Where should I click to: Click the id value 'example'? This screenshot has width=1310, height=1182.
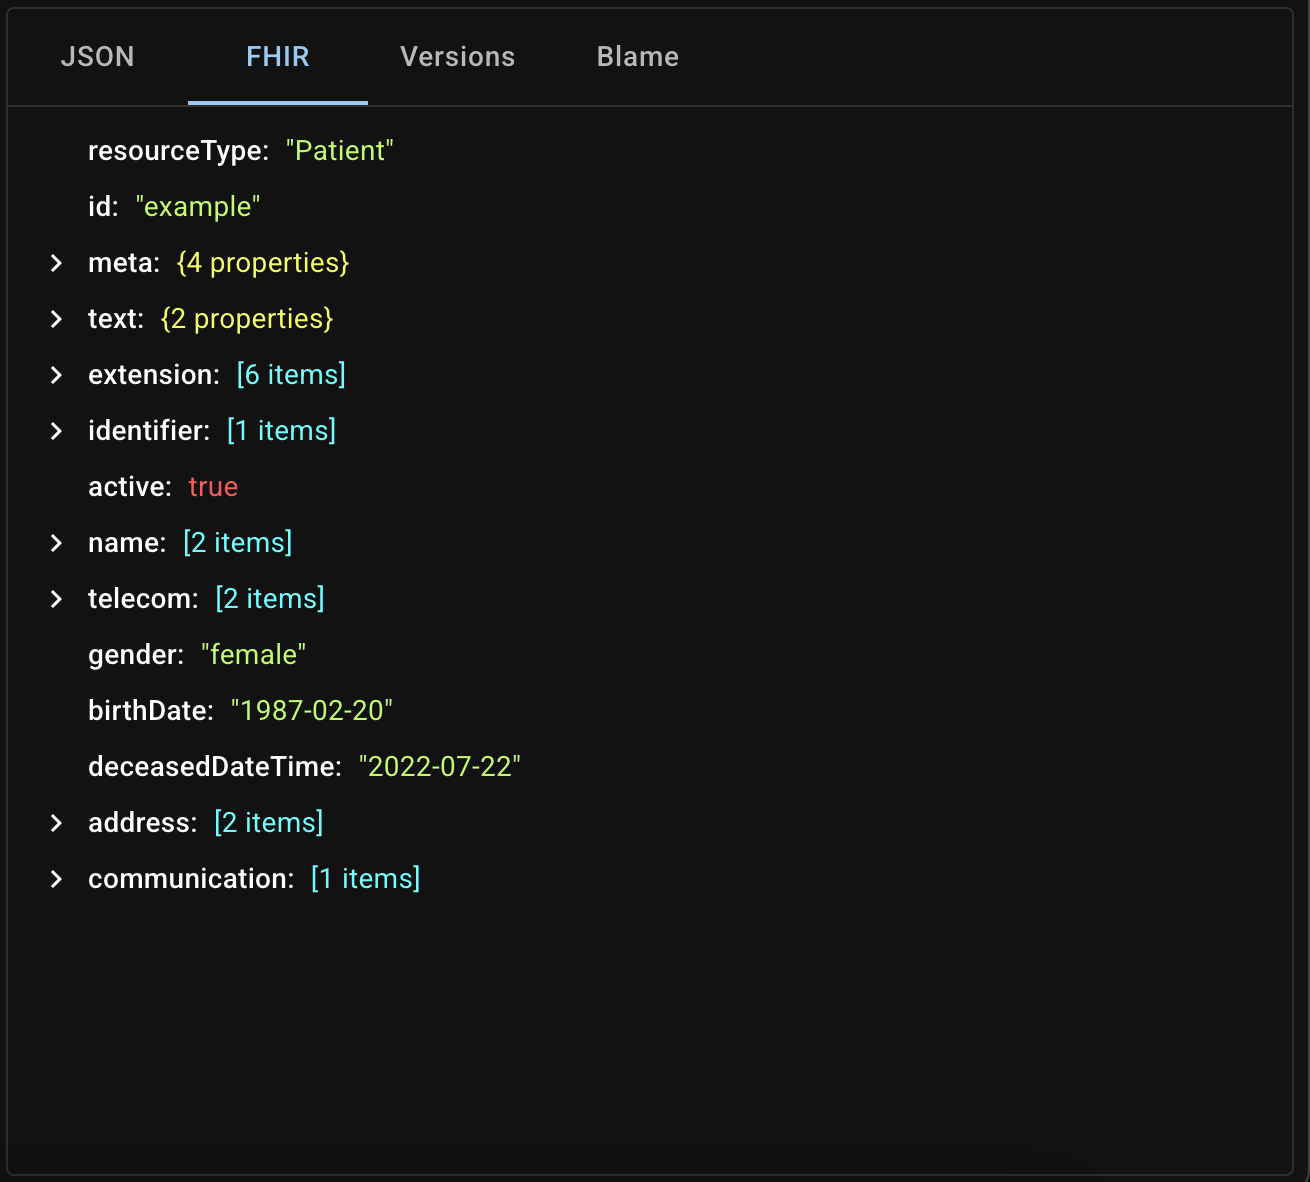pos(198,206)
